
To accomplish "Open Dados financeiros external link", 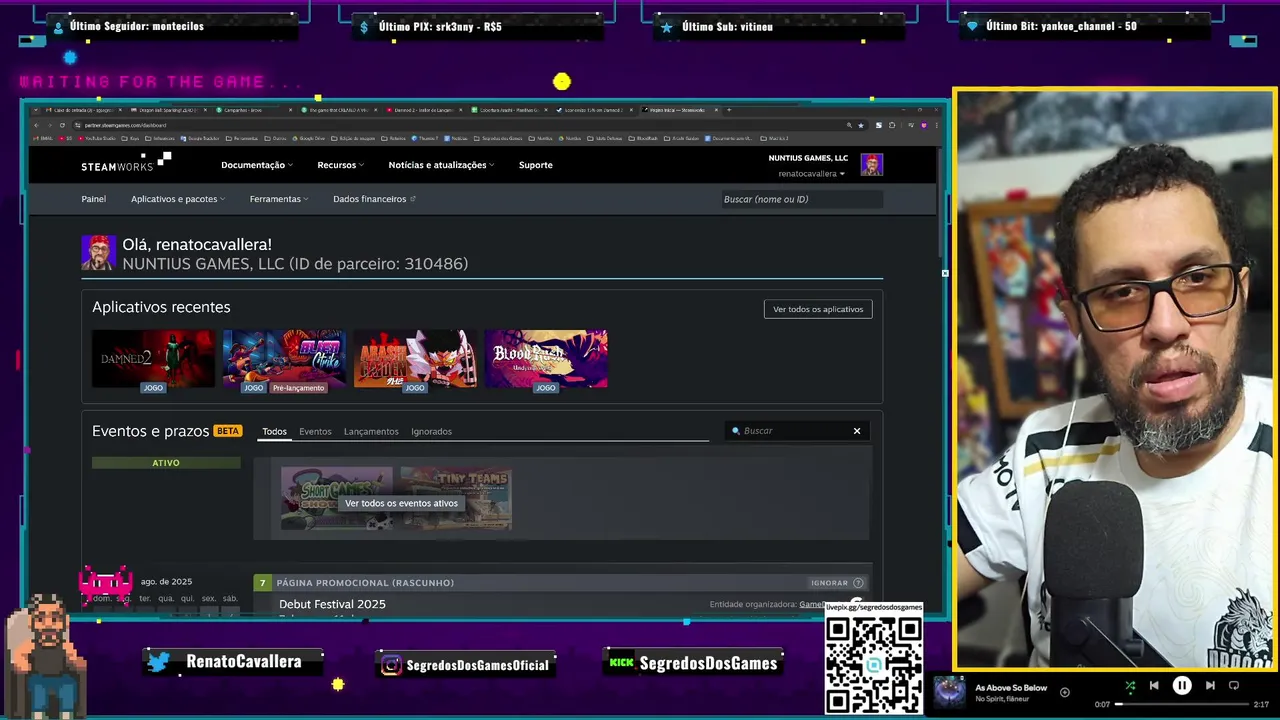I will click(x=374, y=199).
